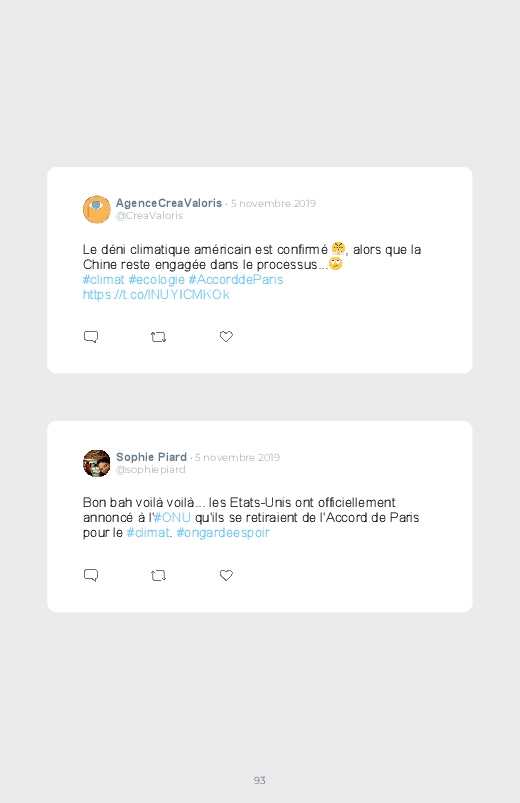The height and width of the screenshot is (803, 520).
Task: Click the @sophiepiard handle
Action: 151,470
